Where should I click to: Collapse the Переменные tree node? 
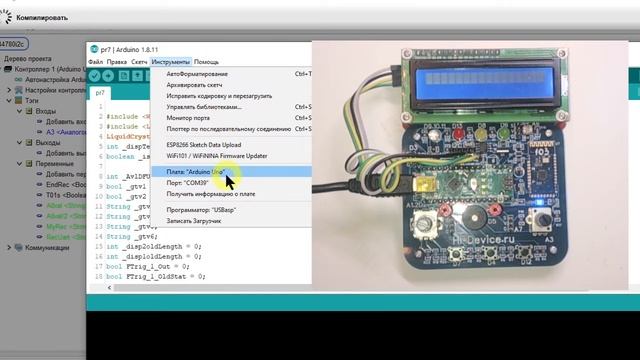point(19,164)
